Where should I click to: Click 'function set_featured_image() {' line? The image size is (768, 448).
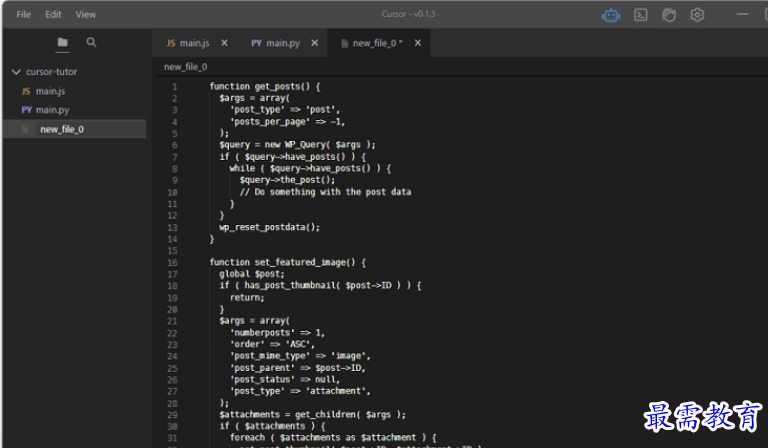coord(288,262)
